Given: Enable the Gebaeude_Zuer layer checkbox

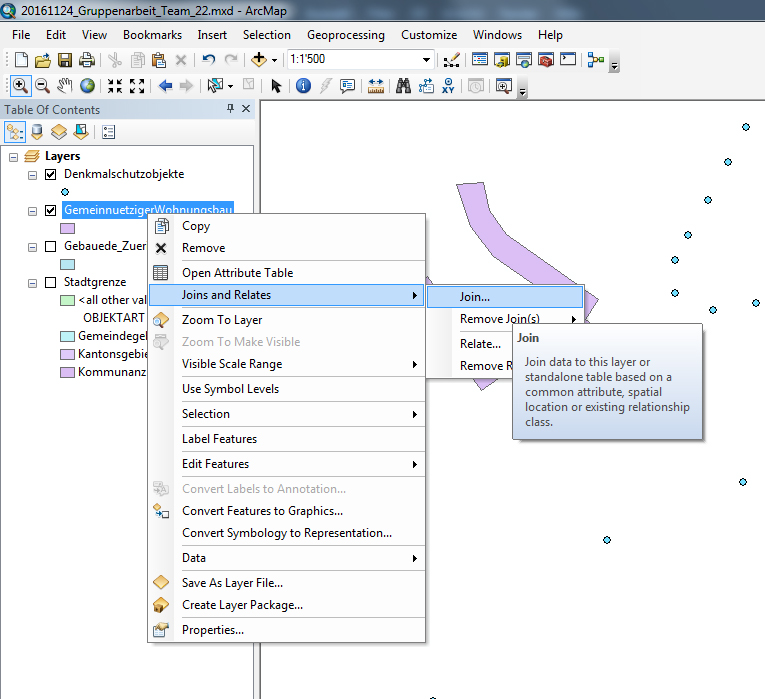Looking at the screenshot, I should coord(51,247).
